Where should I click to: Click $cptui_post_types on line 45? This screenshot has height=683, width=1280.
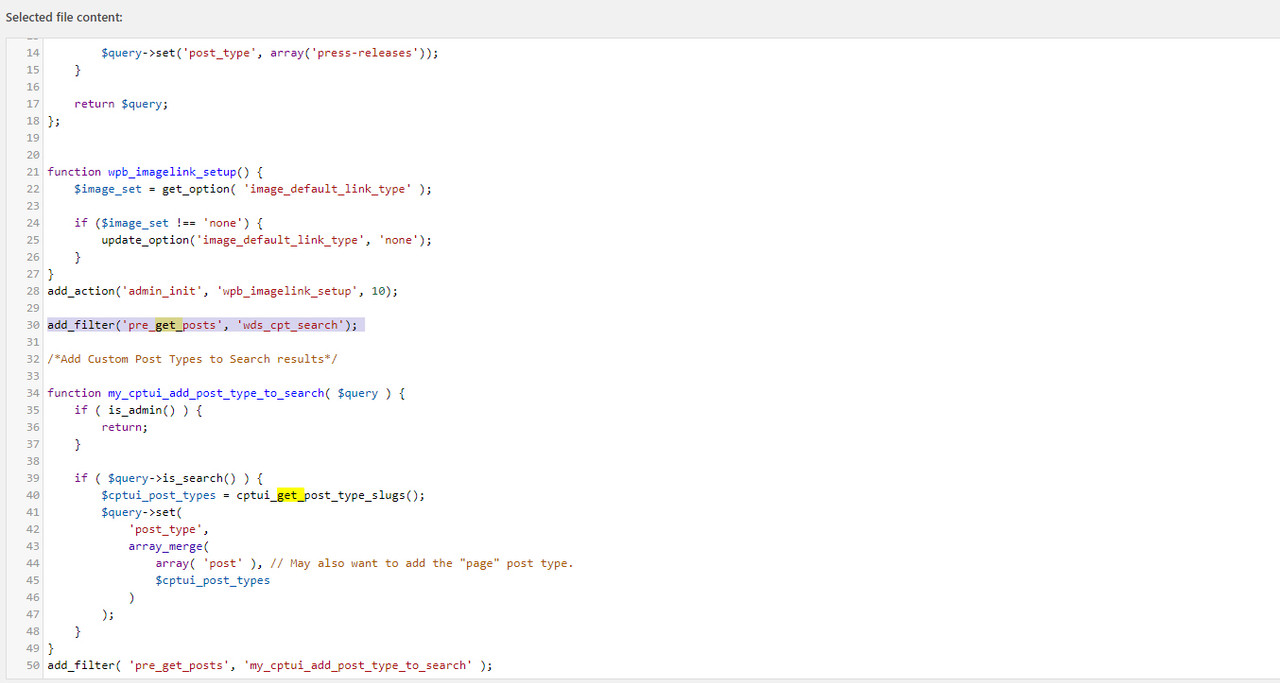point(212,580)
